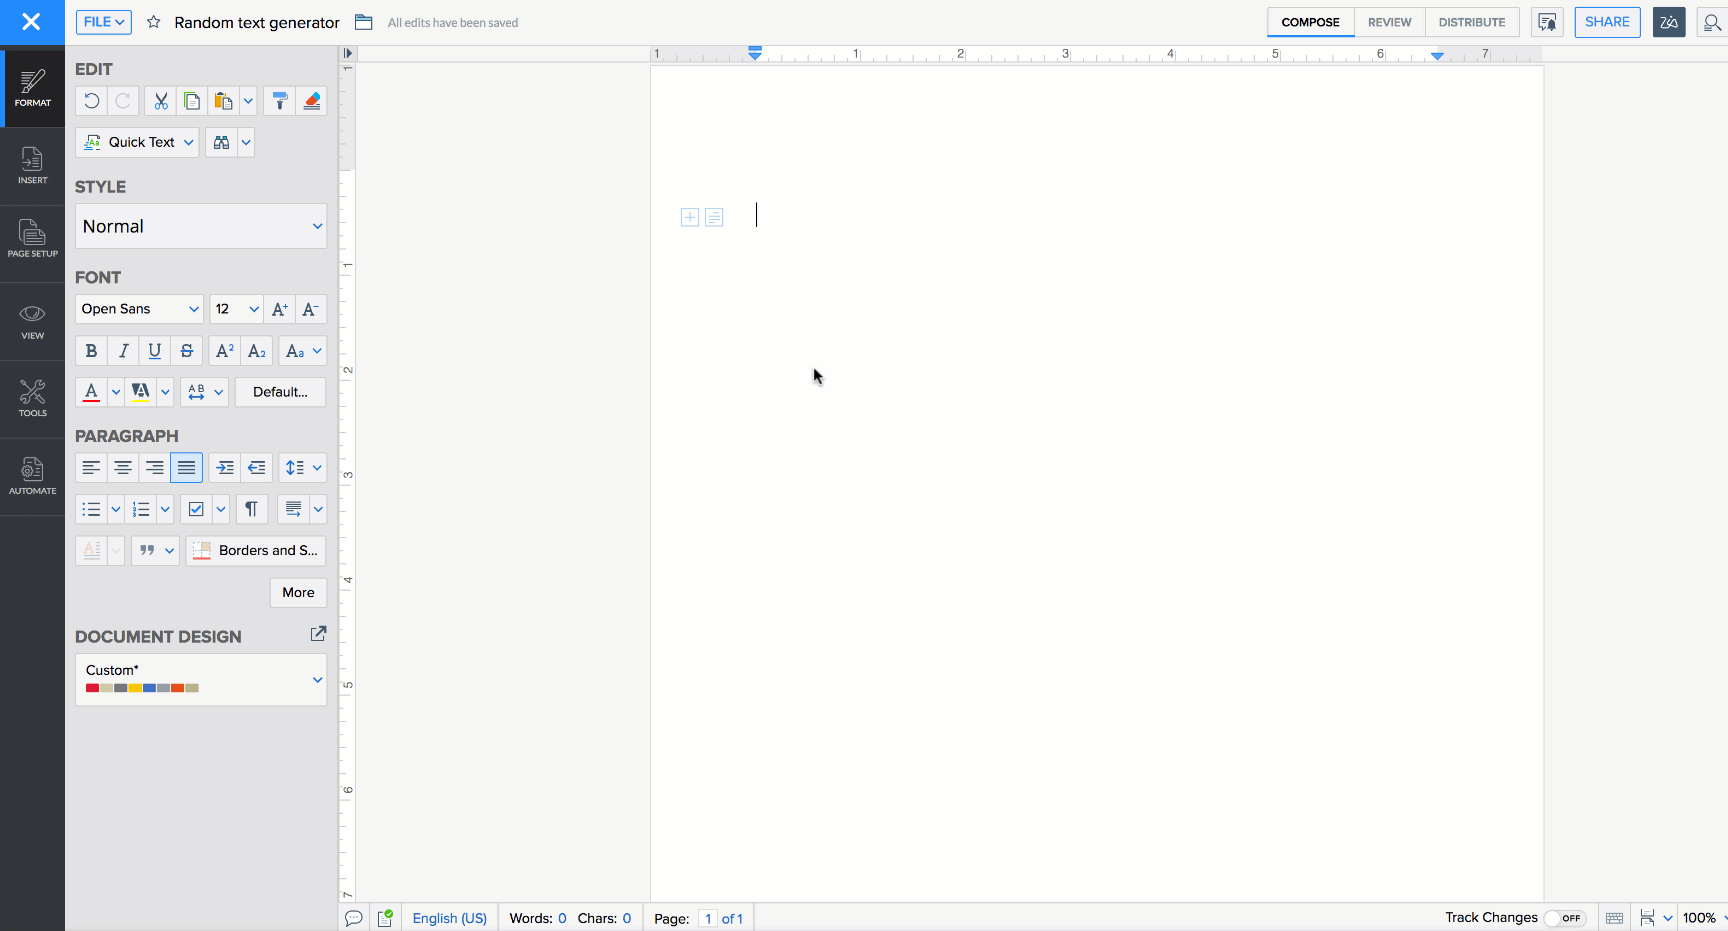Change font with Open Sans dropdown
This screenshot has height=931, width=1728.
tap(138, 309)
